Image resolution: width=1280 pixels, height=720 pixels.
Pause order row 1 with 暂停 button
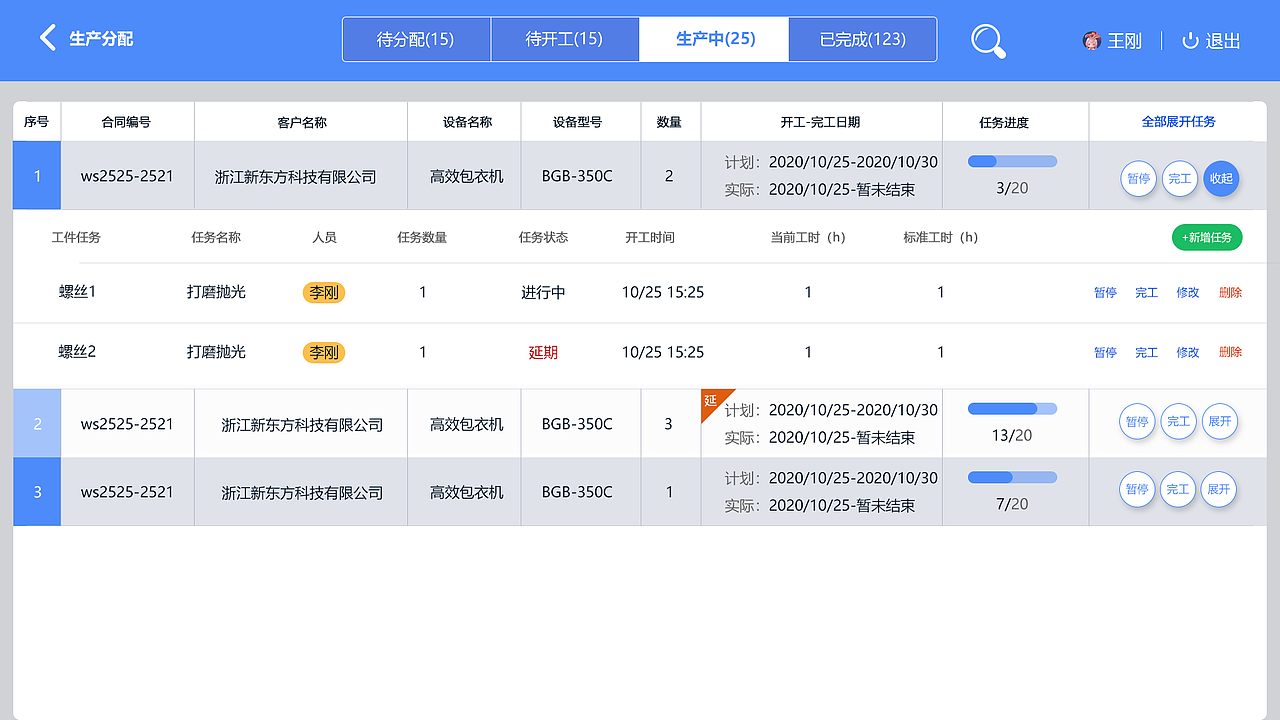[1138, 179]
